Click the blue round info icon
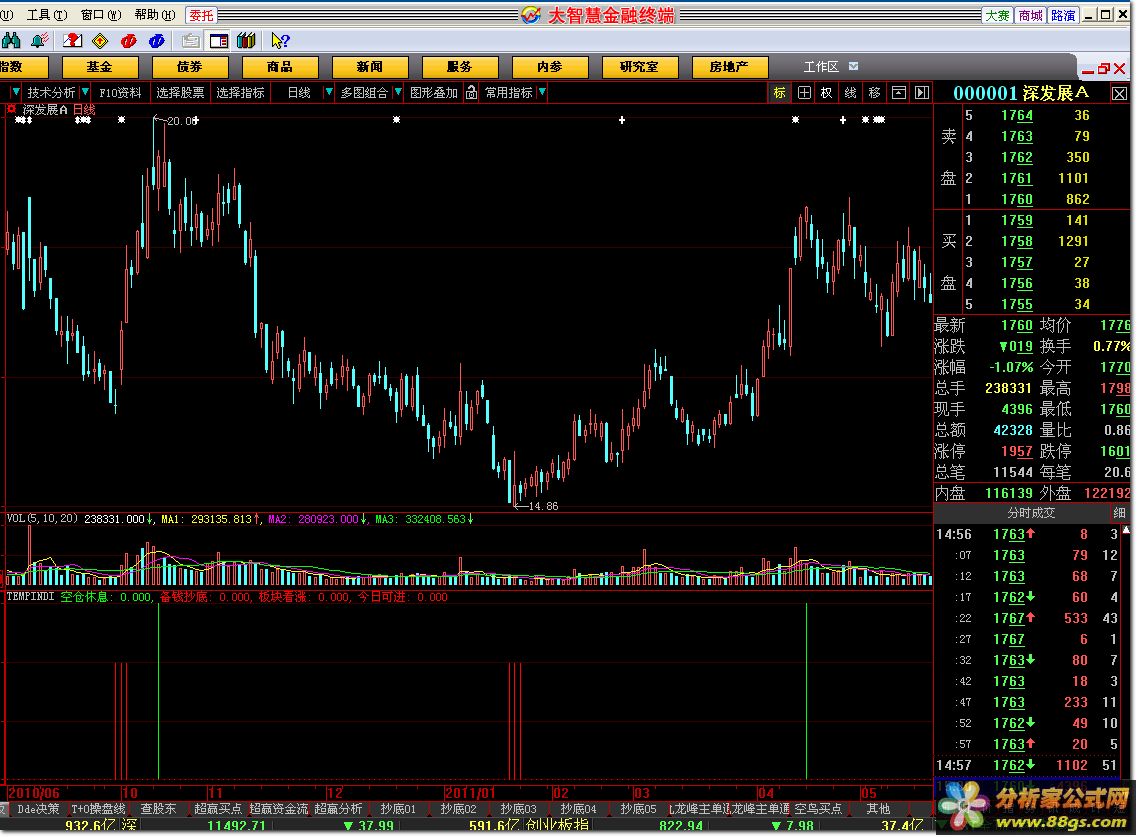Viewport: 1138px width, 837px height. [x=156, y=41]
